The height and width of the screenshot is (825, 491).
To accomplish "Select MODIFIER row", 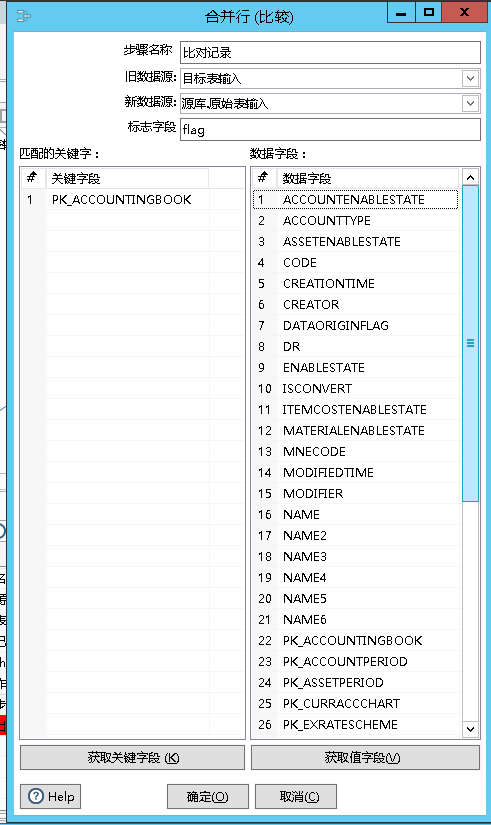I will point(355,494).
